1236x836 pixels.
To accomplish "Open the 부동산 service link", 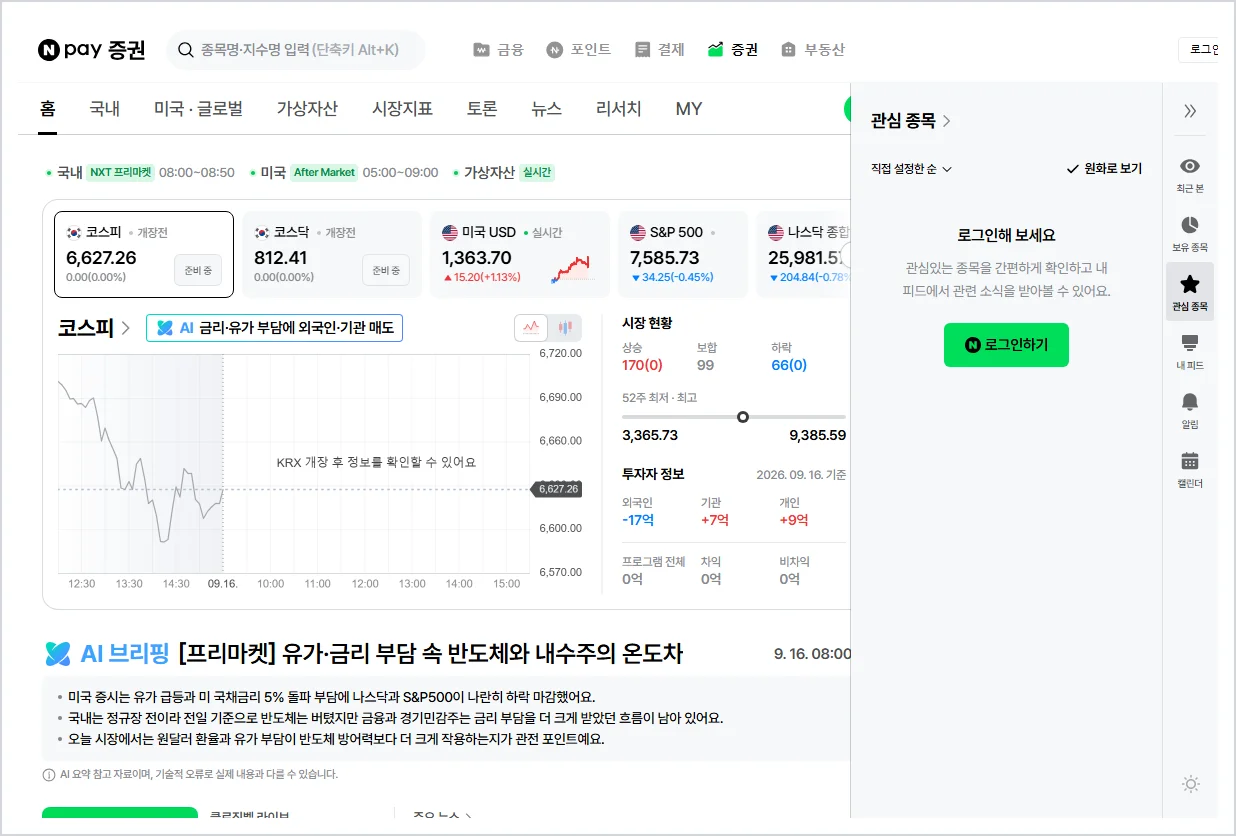I will (x=813, y=49).
